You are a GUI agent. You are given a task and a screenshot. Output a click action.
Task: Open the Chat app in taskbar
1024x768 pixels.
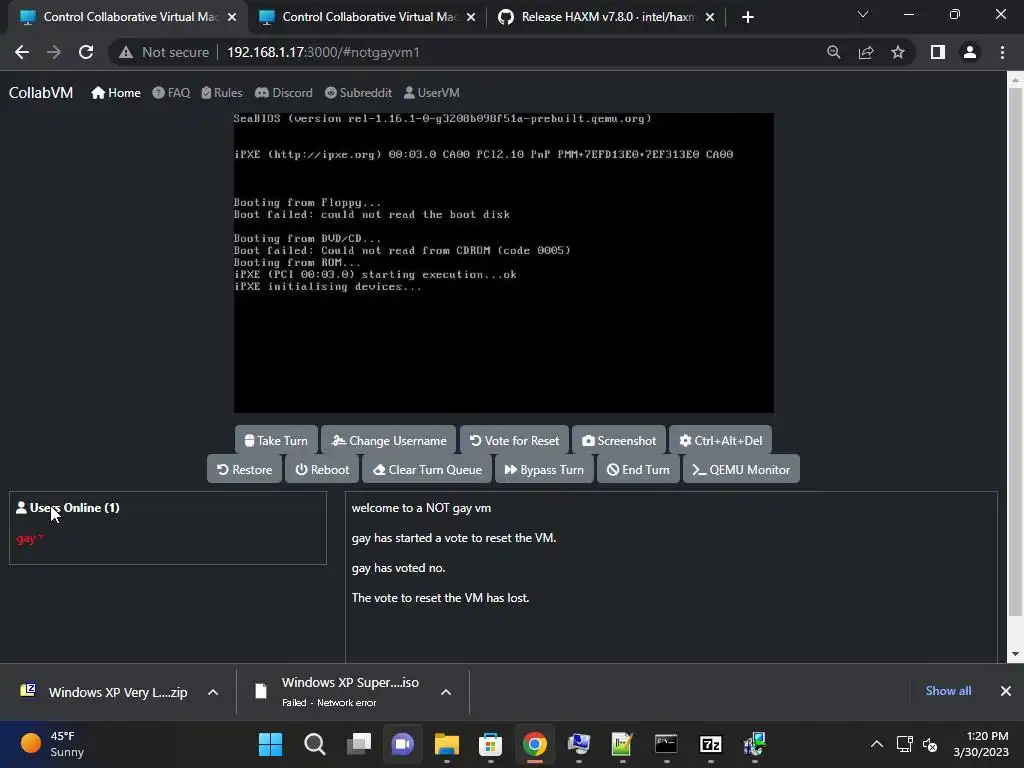[x=402, y=744]
